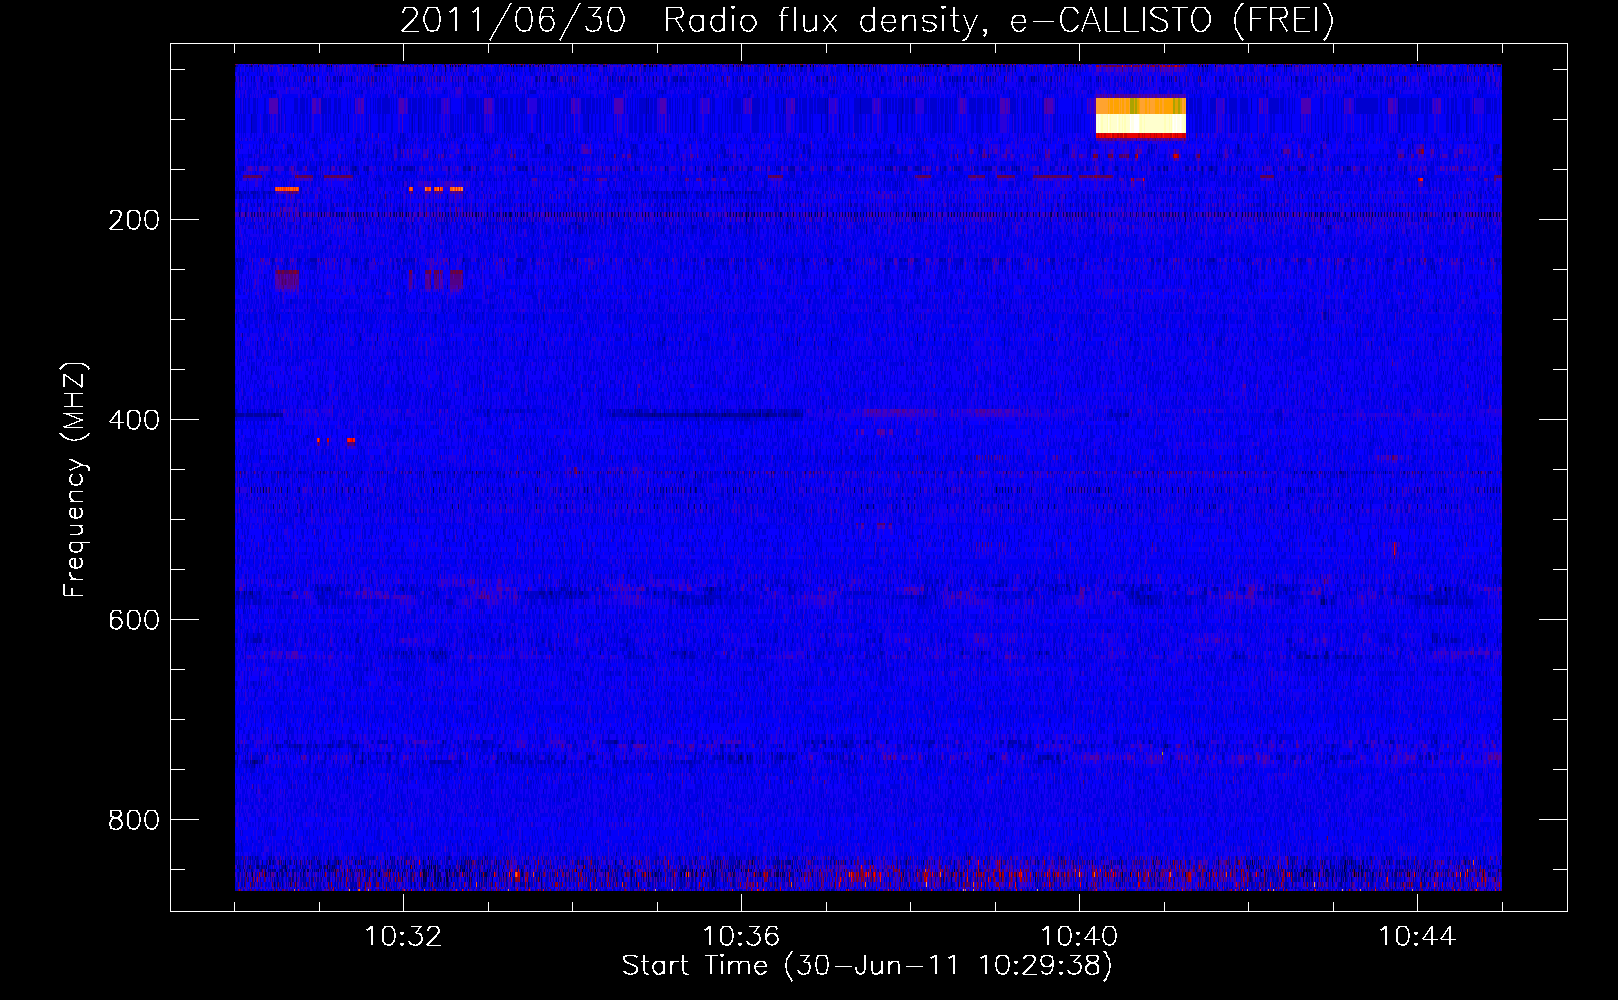This screenshot has height=1000, width=1618.
Task: Click the bright yellow-white burst near 10:40
Action: 1141,117
